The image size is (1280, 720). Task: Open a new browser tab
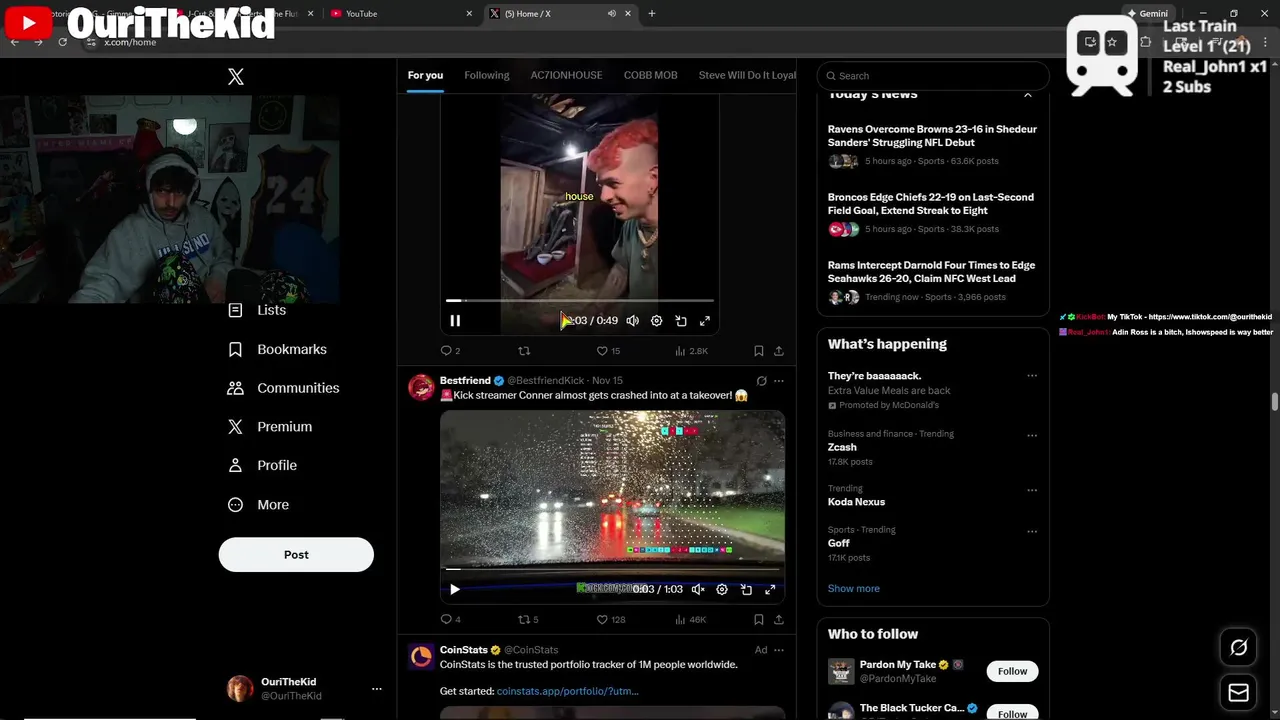click(652, 14)
